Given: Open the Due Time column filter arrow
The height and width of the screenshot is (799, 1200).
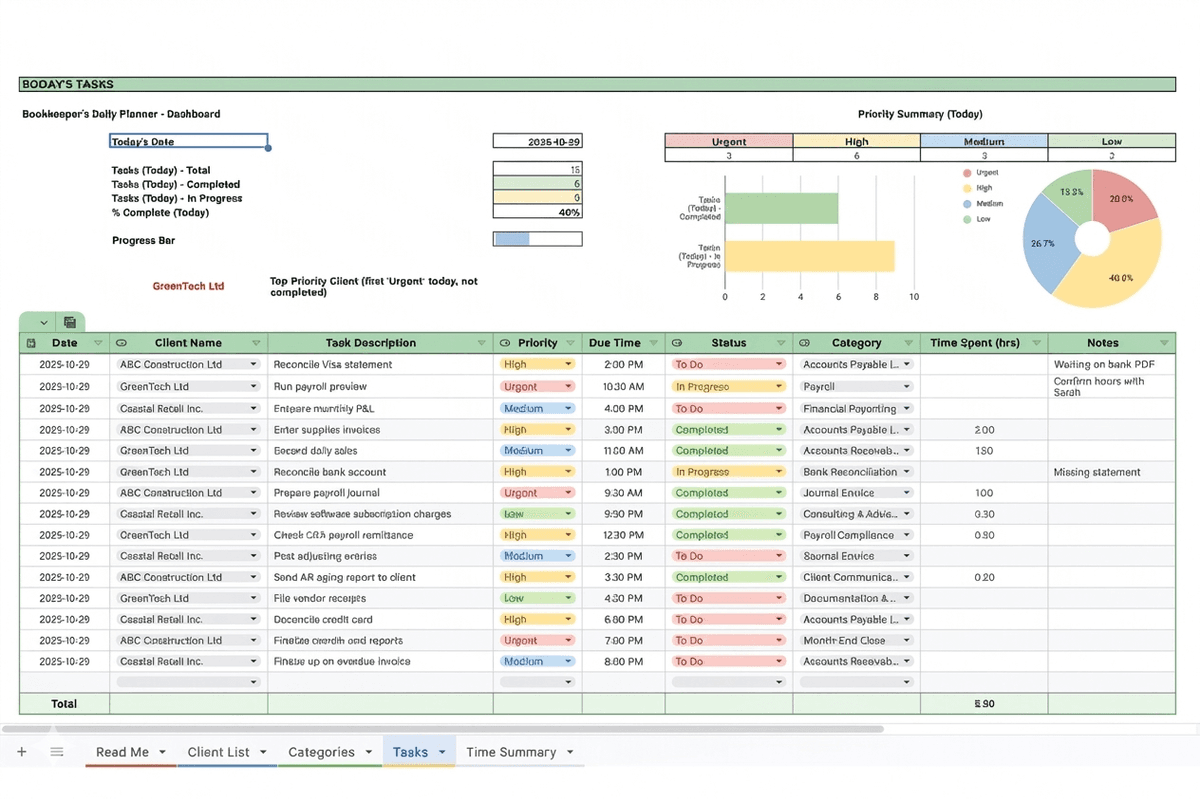Looking at the screenshot, I should pos(653,343).
